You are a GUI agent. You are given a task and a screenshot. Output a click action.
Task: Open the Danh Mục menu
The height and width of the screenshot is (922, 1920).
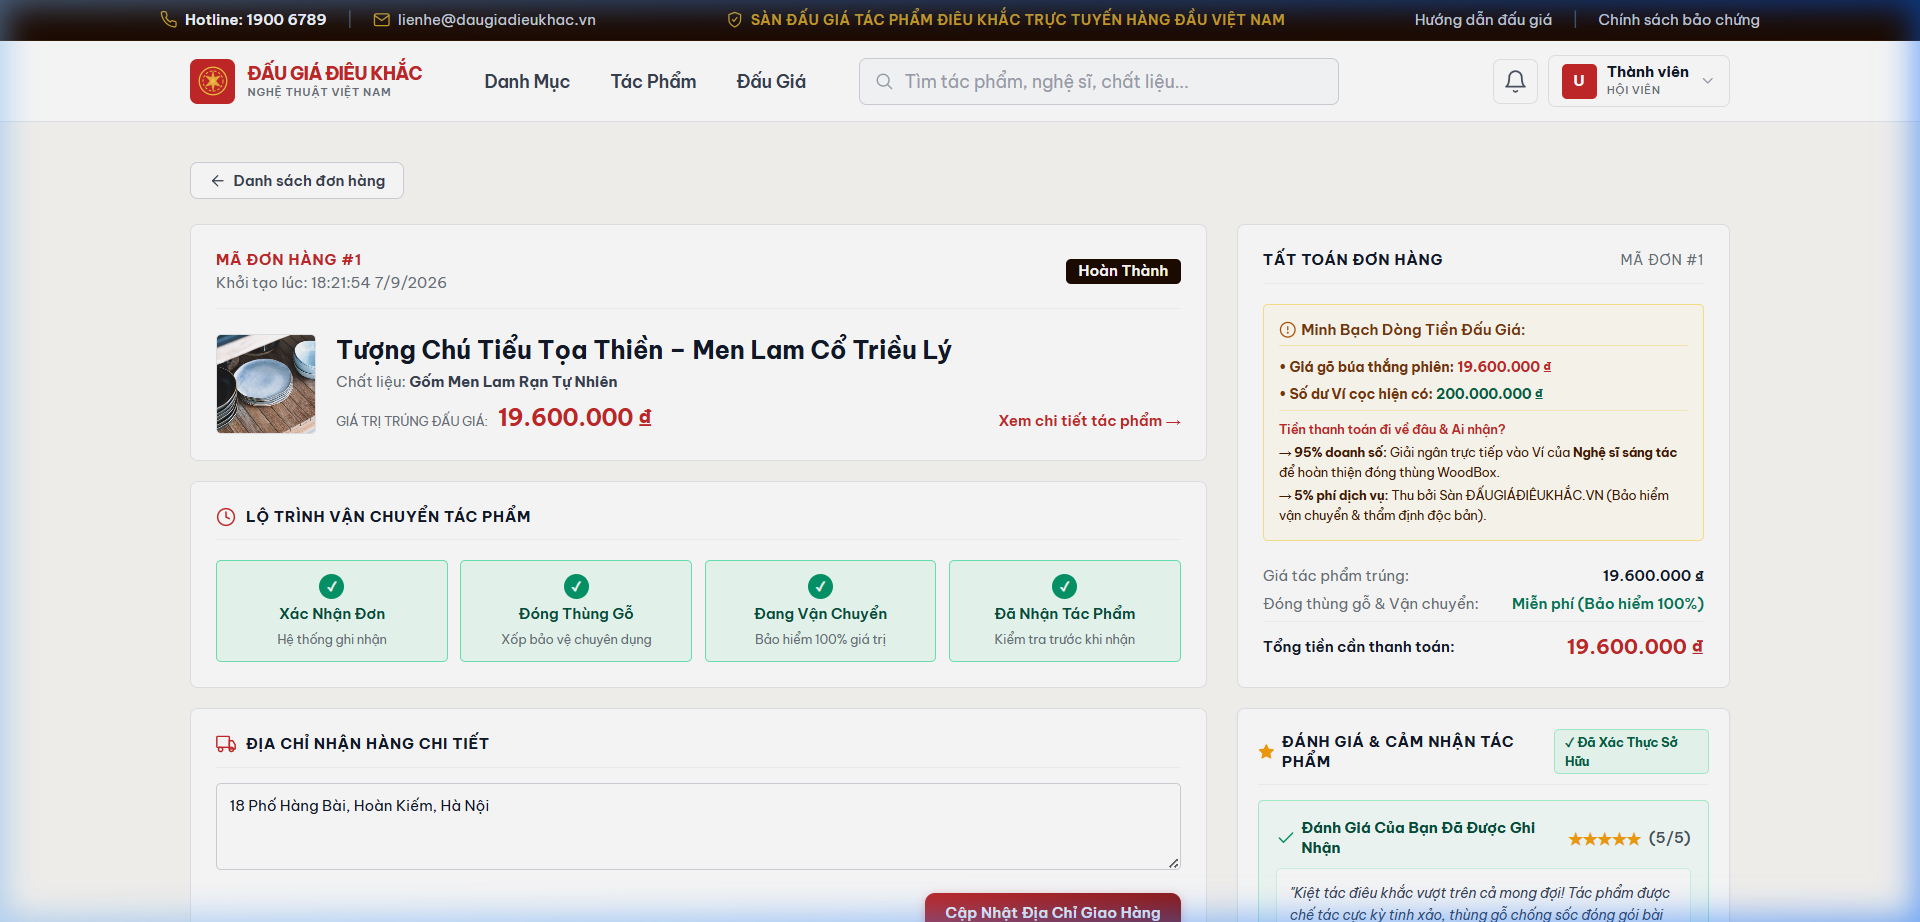coord(527,81)
